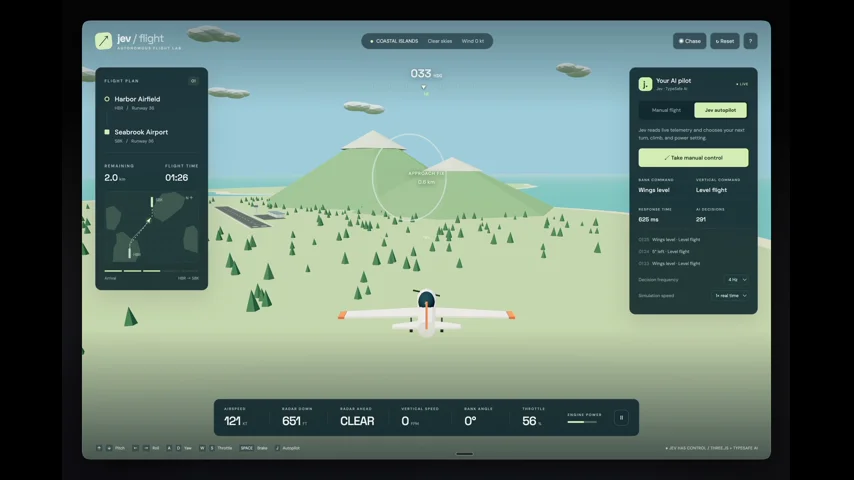Click the jev flight arrow logo icon

103,41
